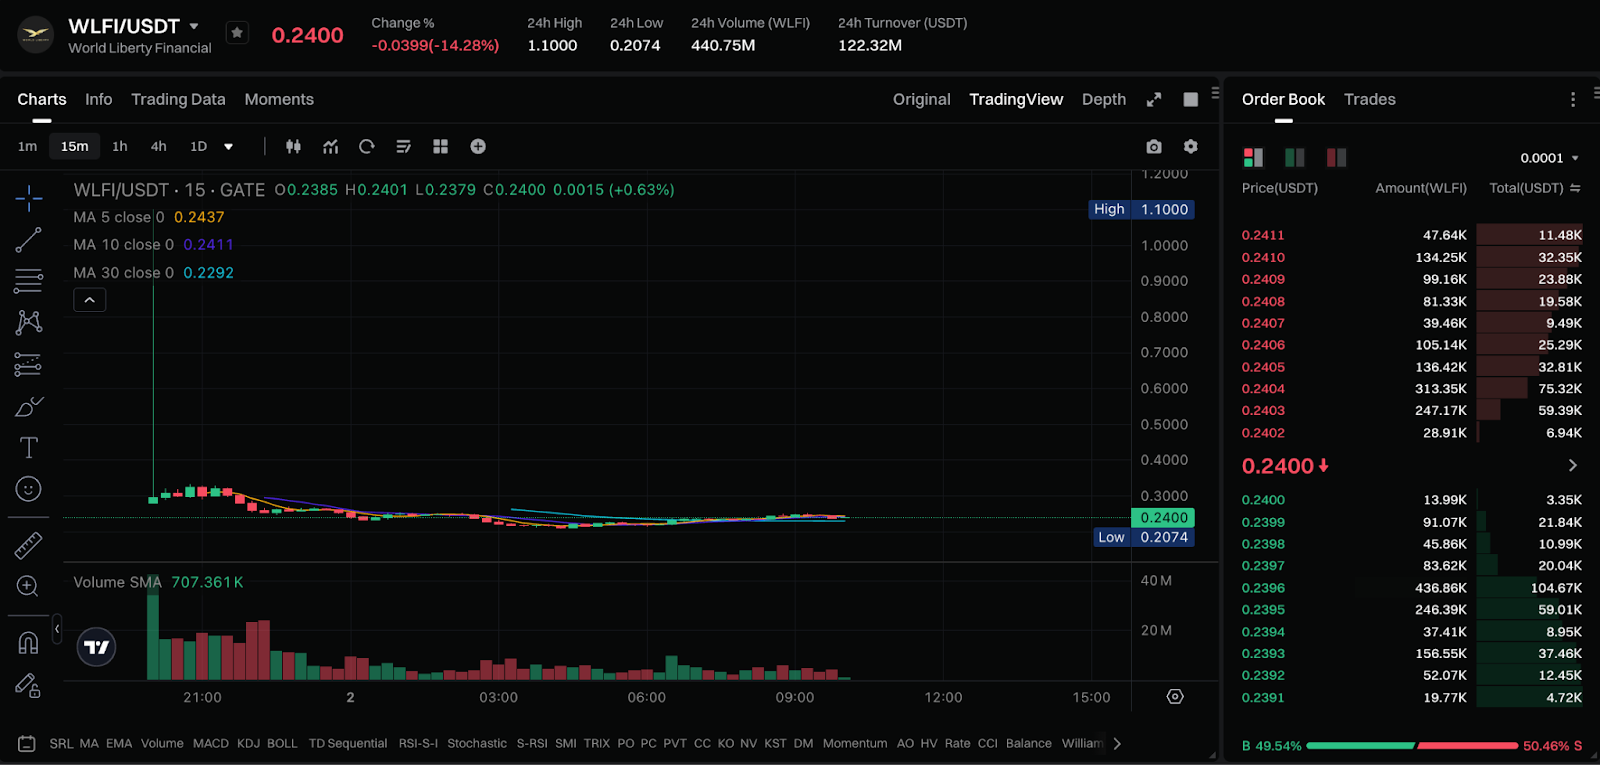Open the calendar date range icon
The width and height of the screenshot is (1600, 765).
coord(27,743)
